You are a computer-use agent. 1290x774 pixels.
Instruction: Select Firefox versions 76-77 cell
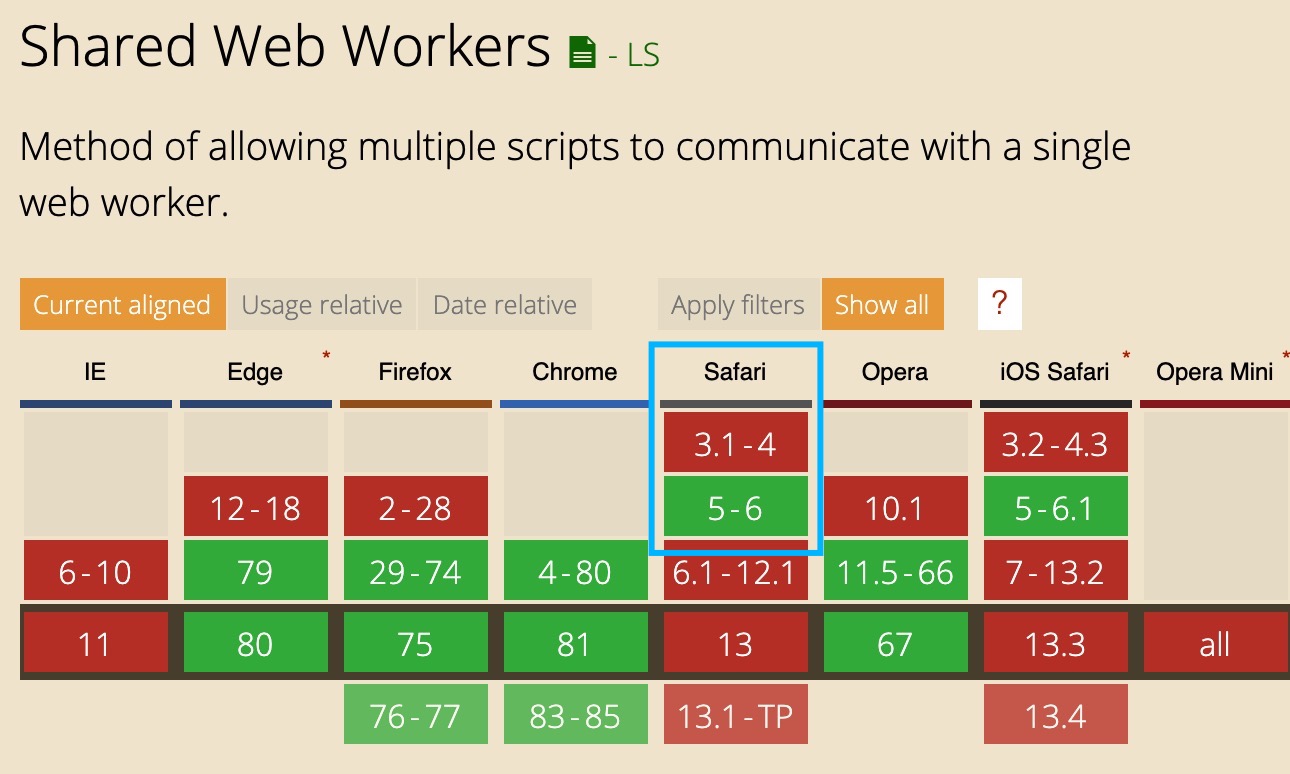pyautogui.click(x=415, y=715)
